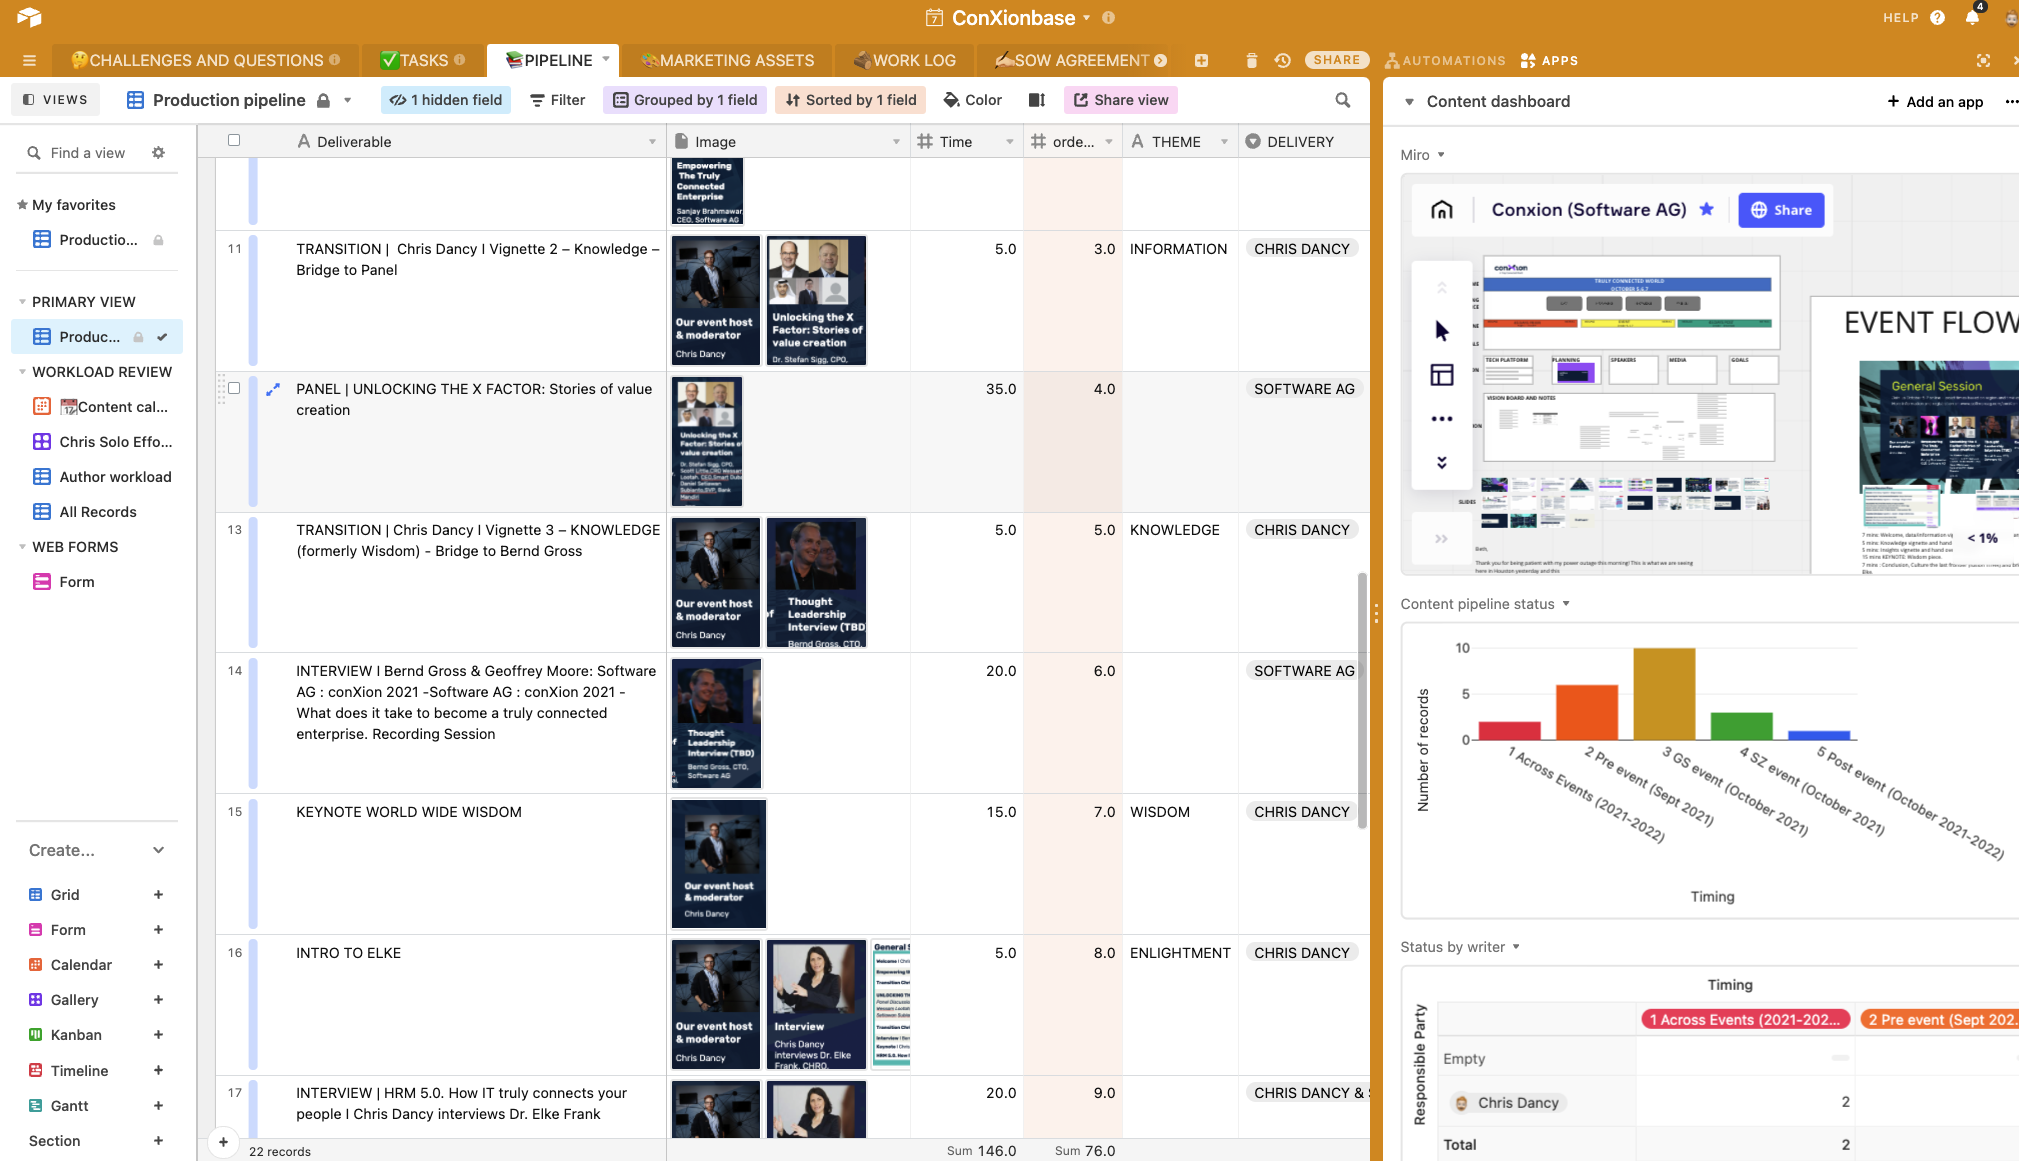
Task: Check the PANEL UNLOCKING row checkbox
Action: tap(234, 388)
